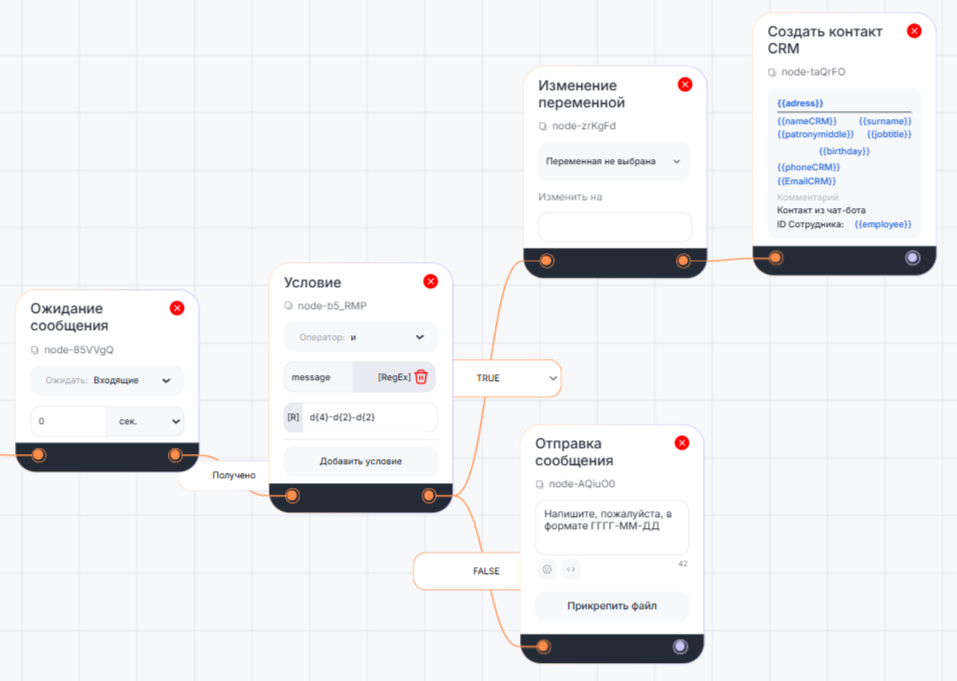Delete the RegEx condition with trash icon
The width and height of the screenshot is (957, 681).
[x=421, y=377]
